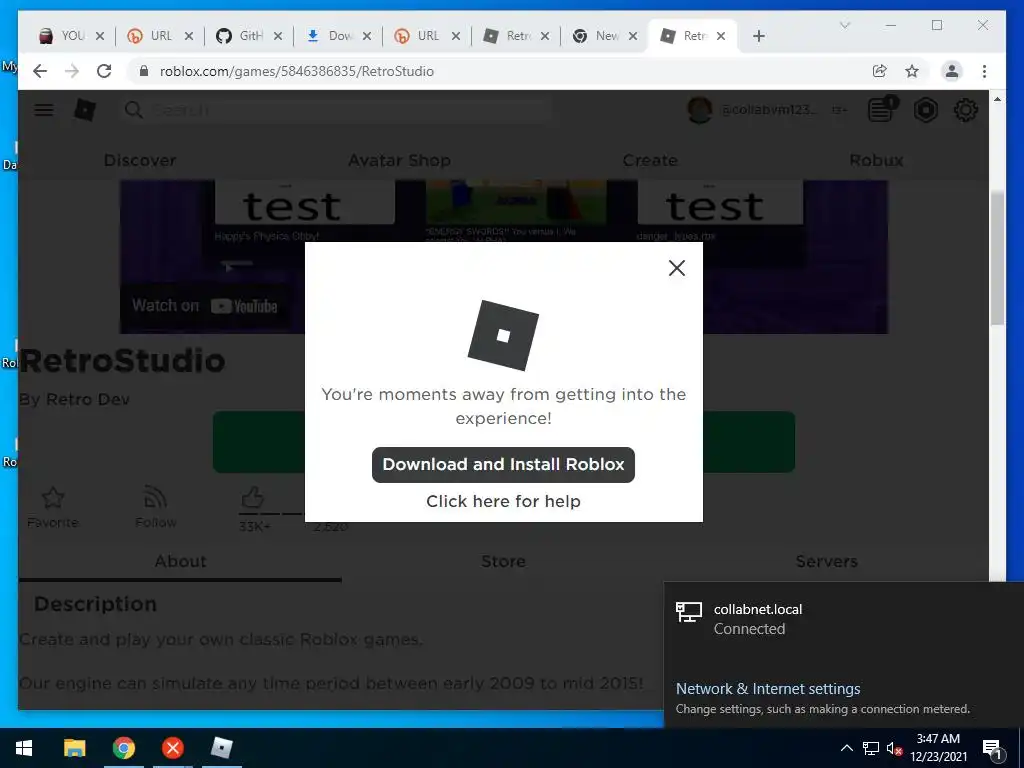The width and height of the screenshot is (1024, 768).
Task: Click the muted volume tray icon
Action: pyautogui.click(x=895, y=748)
